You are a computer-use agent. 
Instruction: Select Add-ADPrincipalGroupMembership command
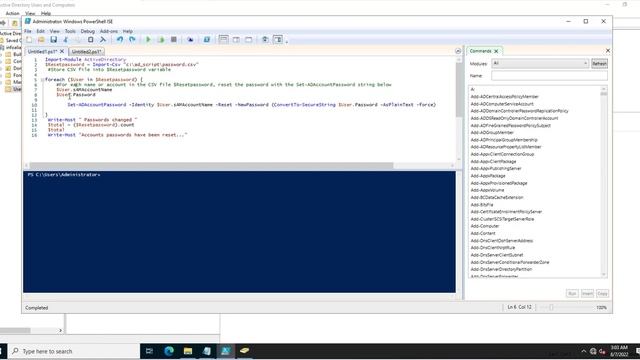tap(504, 140)
